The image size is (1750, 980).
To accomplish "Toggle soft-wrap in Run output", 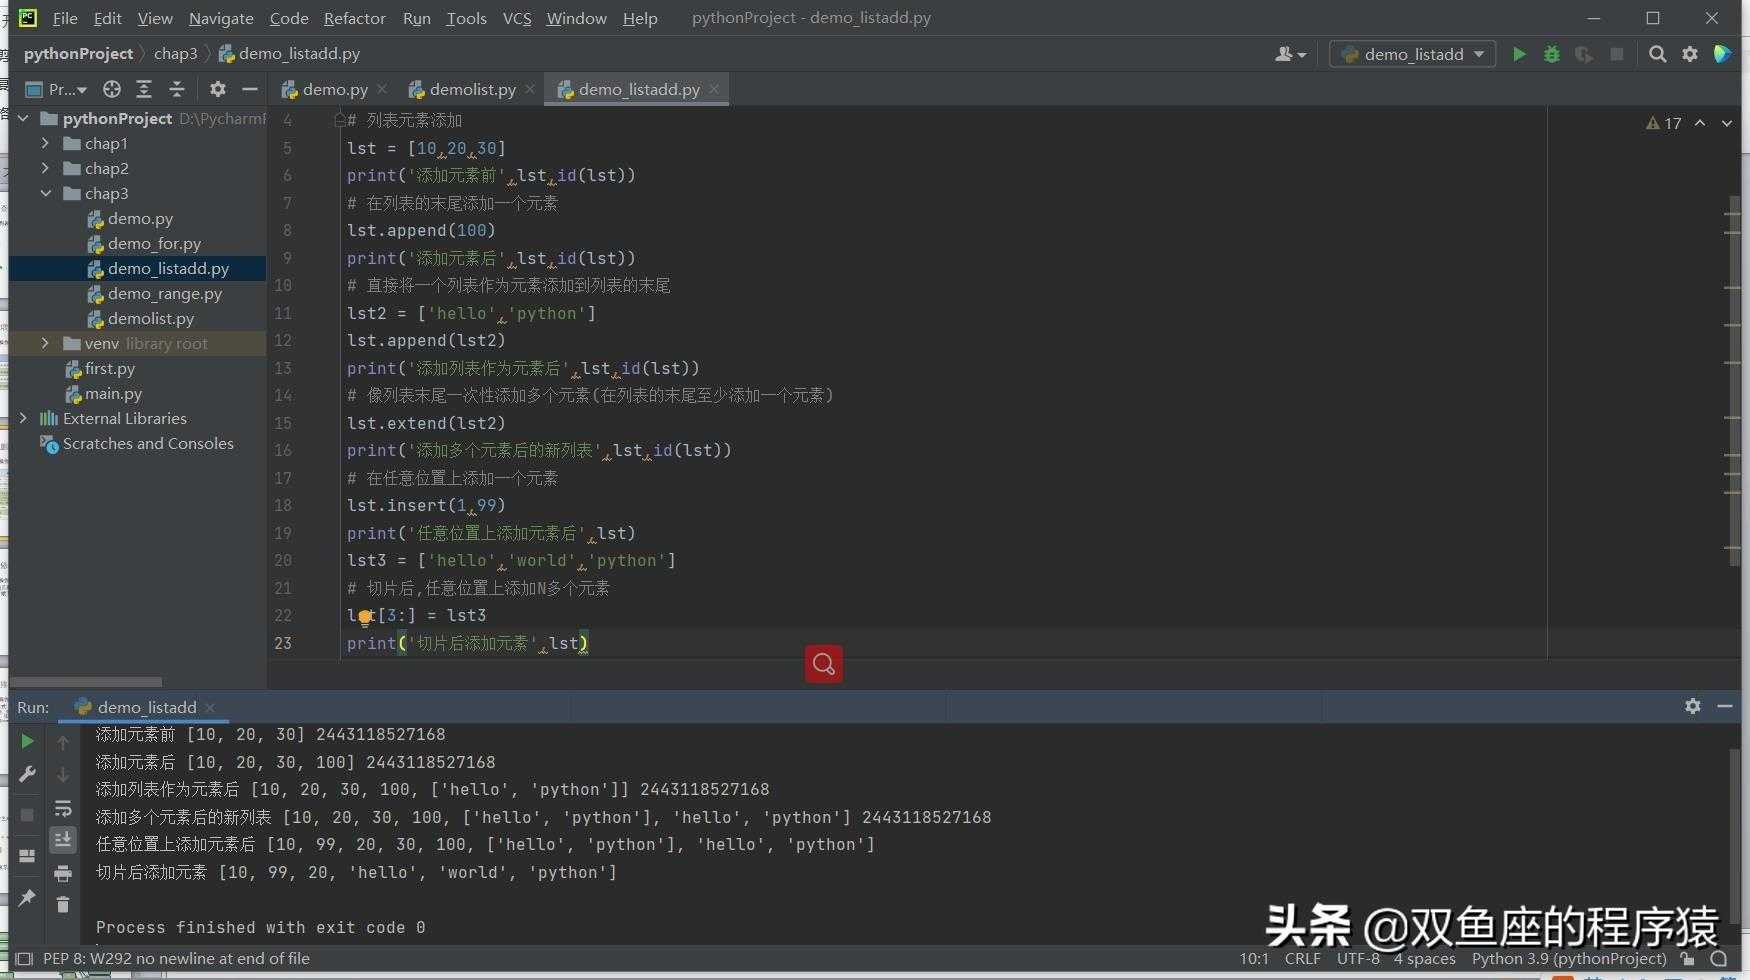I will [63, 808].
